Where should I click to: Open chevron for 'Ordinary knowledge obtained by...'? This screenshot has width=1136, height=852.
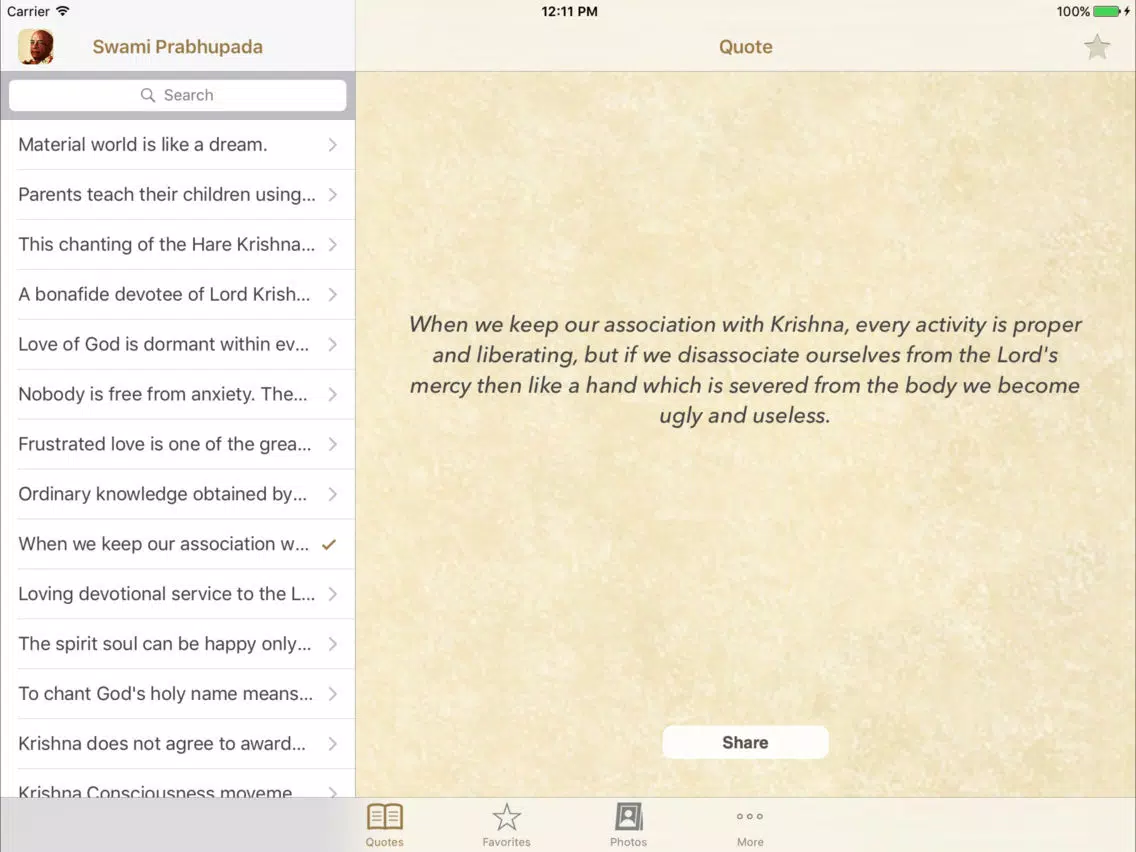[x=333, y=494]
